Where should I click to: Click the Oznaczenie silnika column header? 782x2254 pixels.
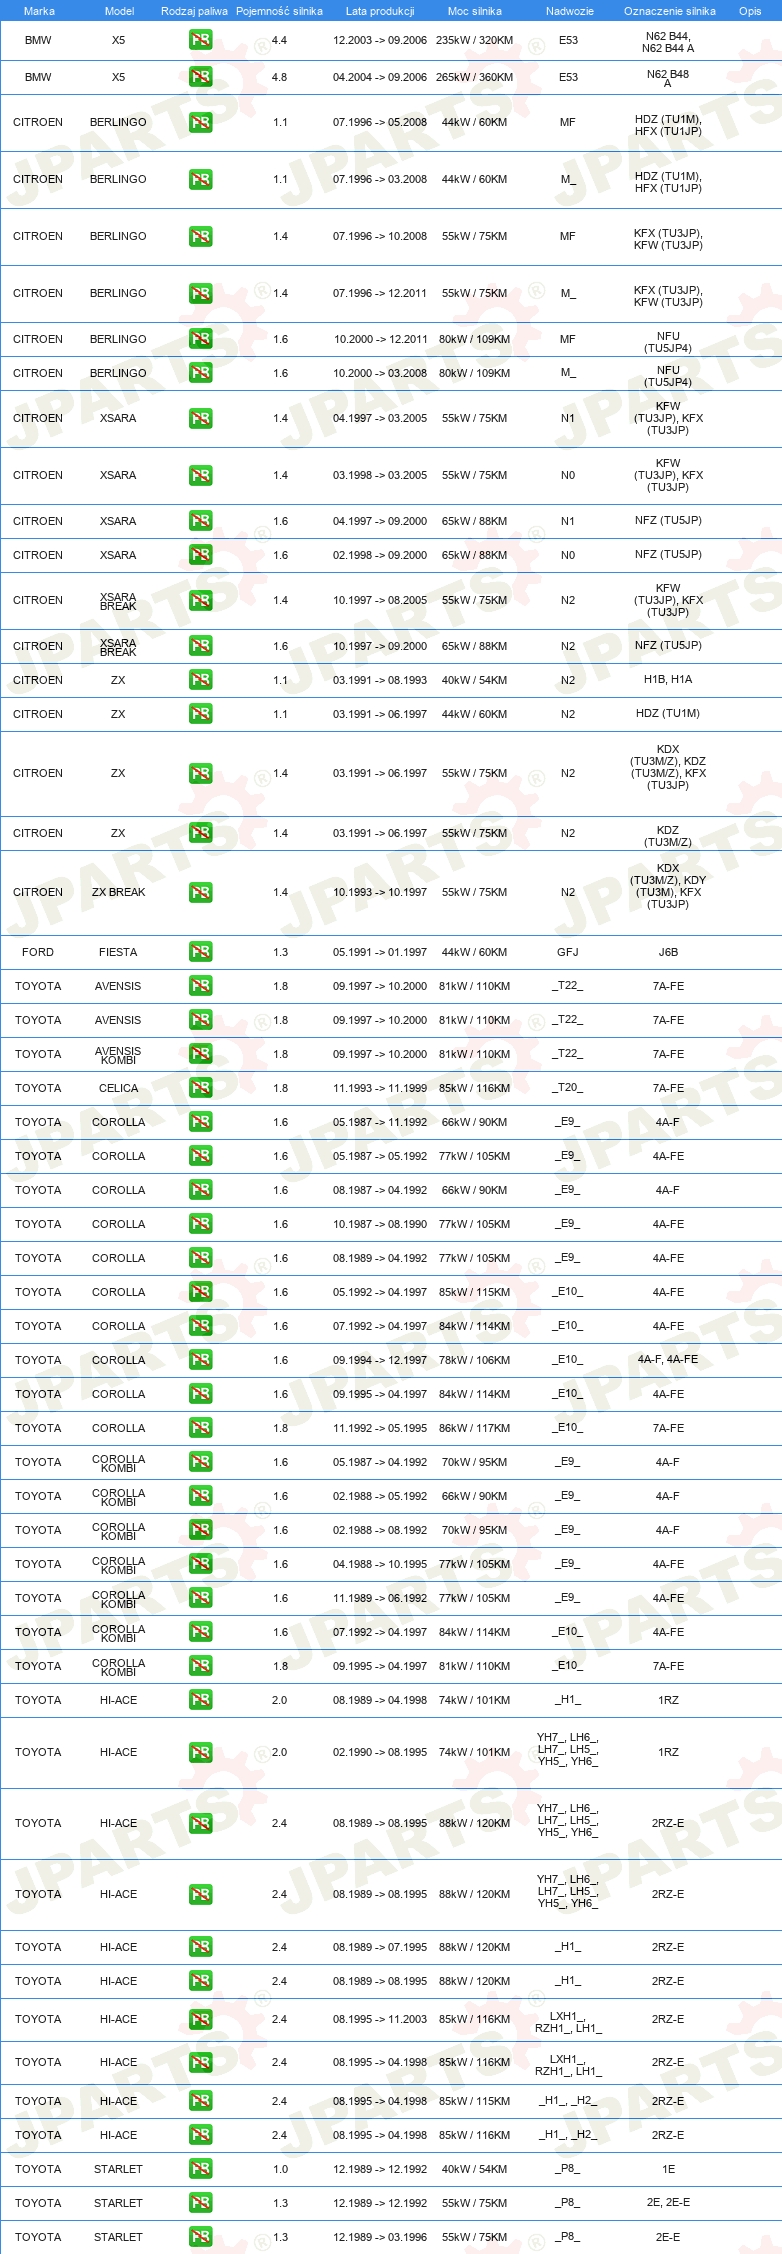pos(669,11)
